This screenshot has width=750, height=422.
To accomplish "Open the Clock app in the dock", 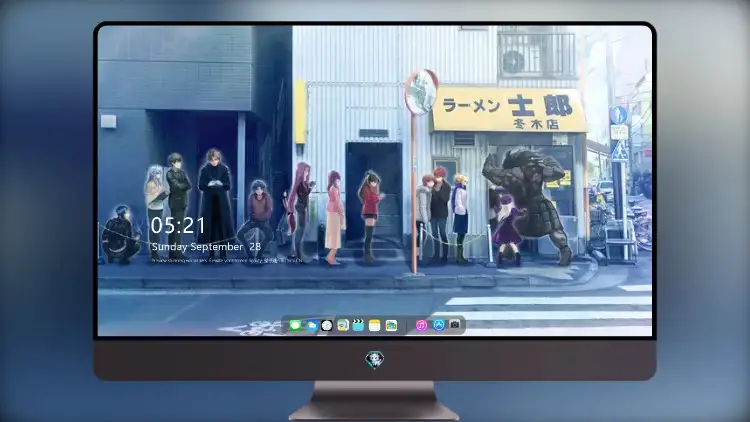I will (327, 325).
